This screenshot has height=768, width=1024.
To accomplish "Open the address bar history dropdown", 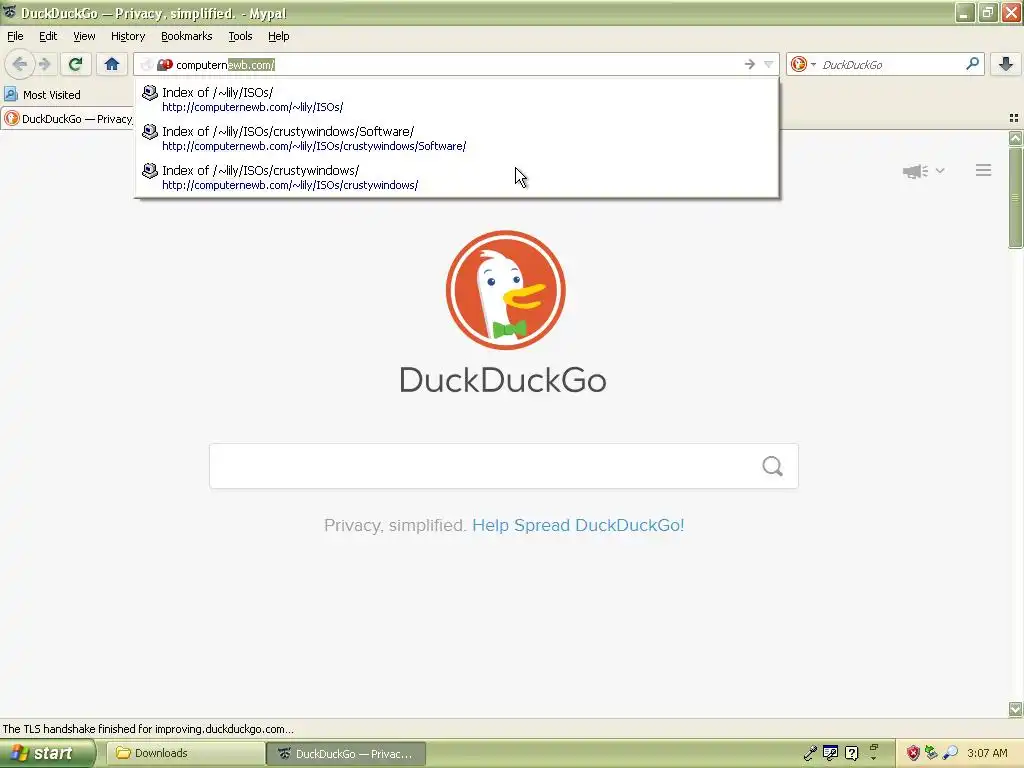I will point(769,64).
